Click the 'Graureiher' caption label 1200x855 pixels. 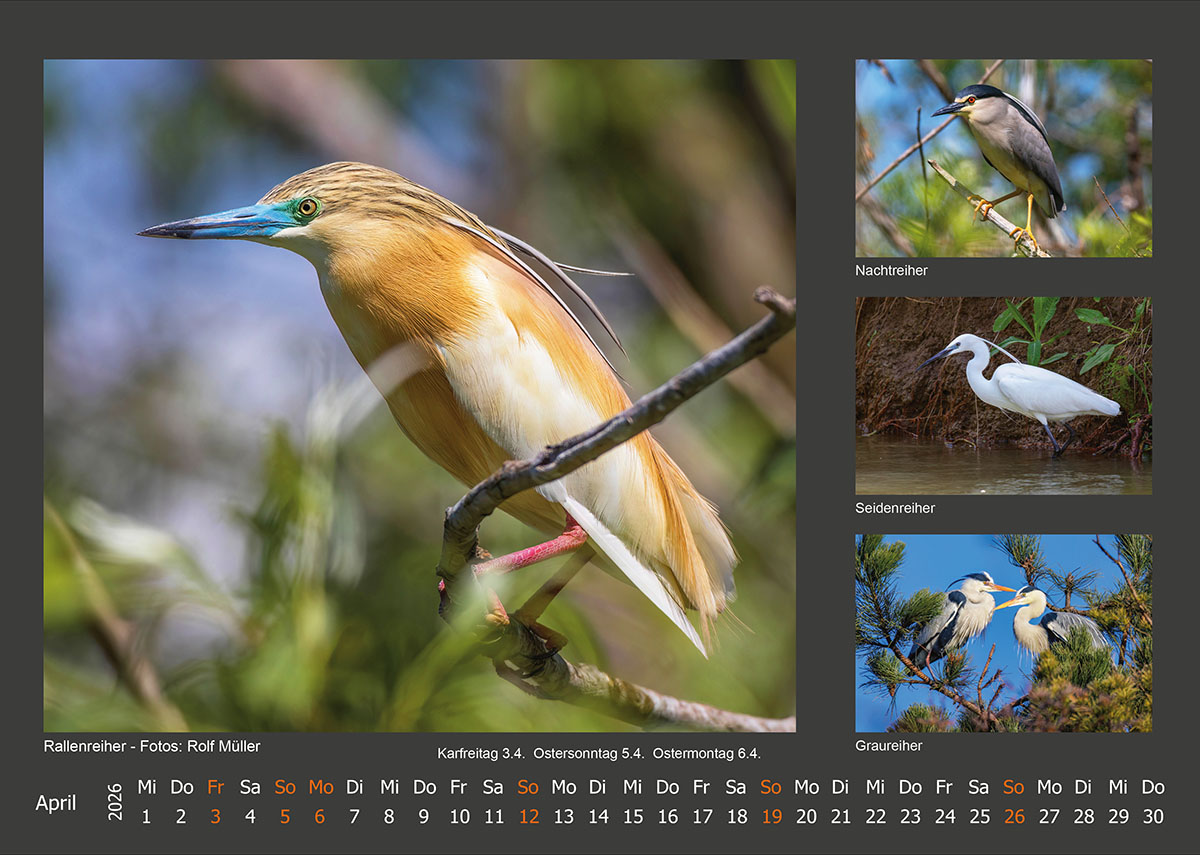[888, 746]
